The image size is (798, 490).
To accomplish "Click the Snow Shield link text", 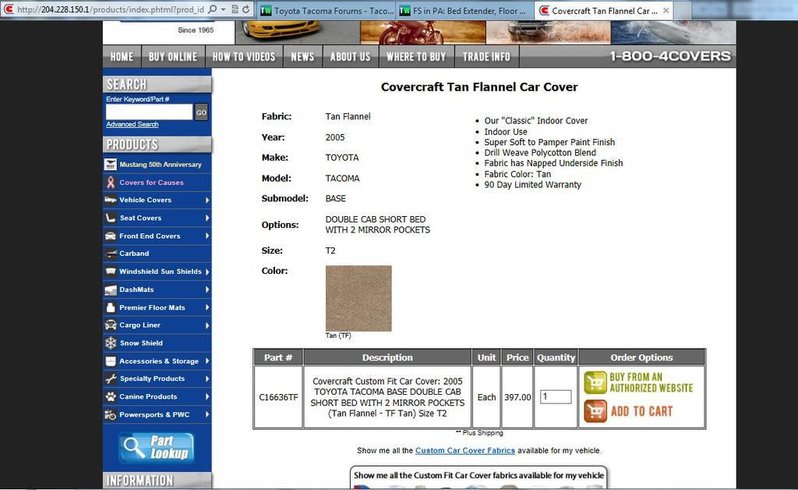I will [141, 343].
